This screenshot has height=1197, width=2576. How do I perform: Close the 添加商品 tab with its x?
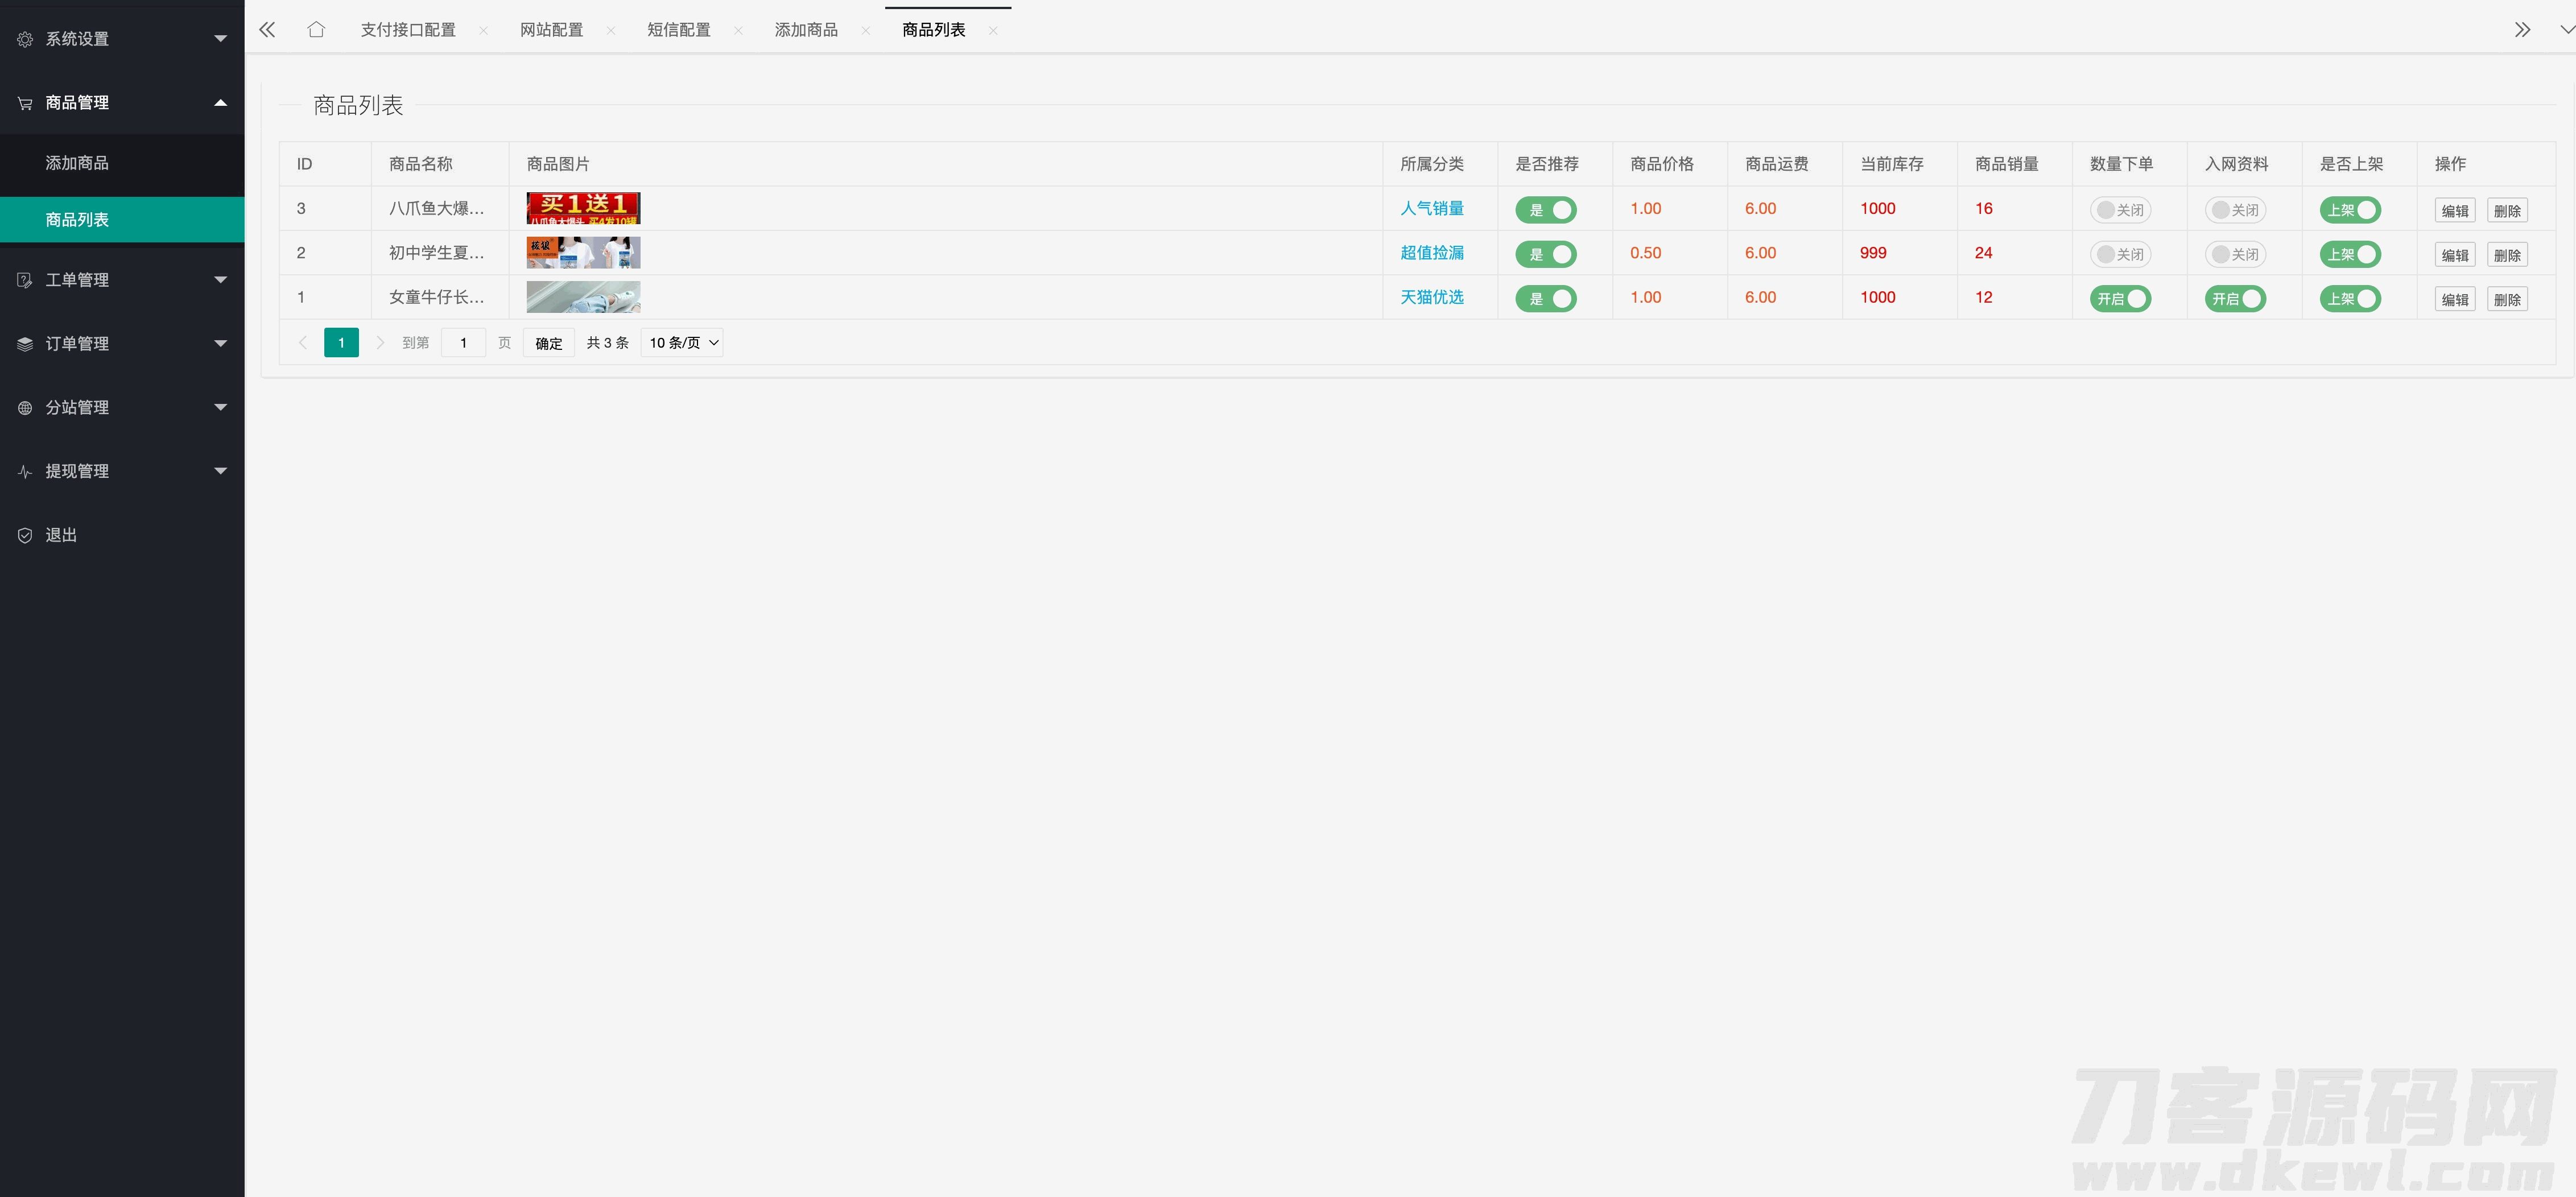865,31
